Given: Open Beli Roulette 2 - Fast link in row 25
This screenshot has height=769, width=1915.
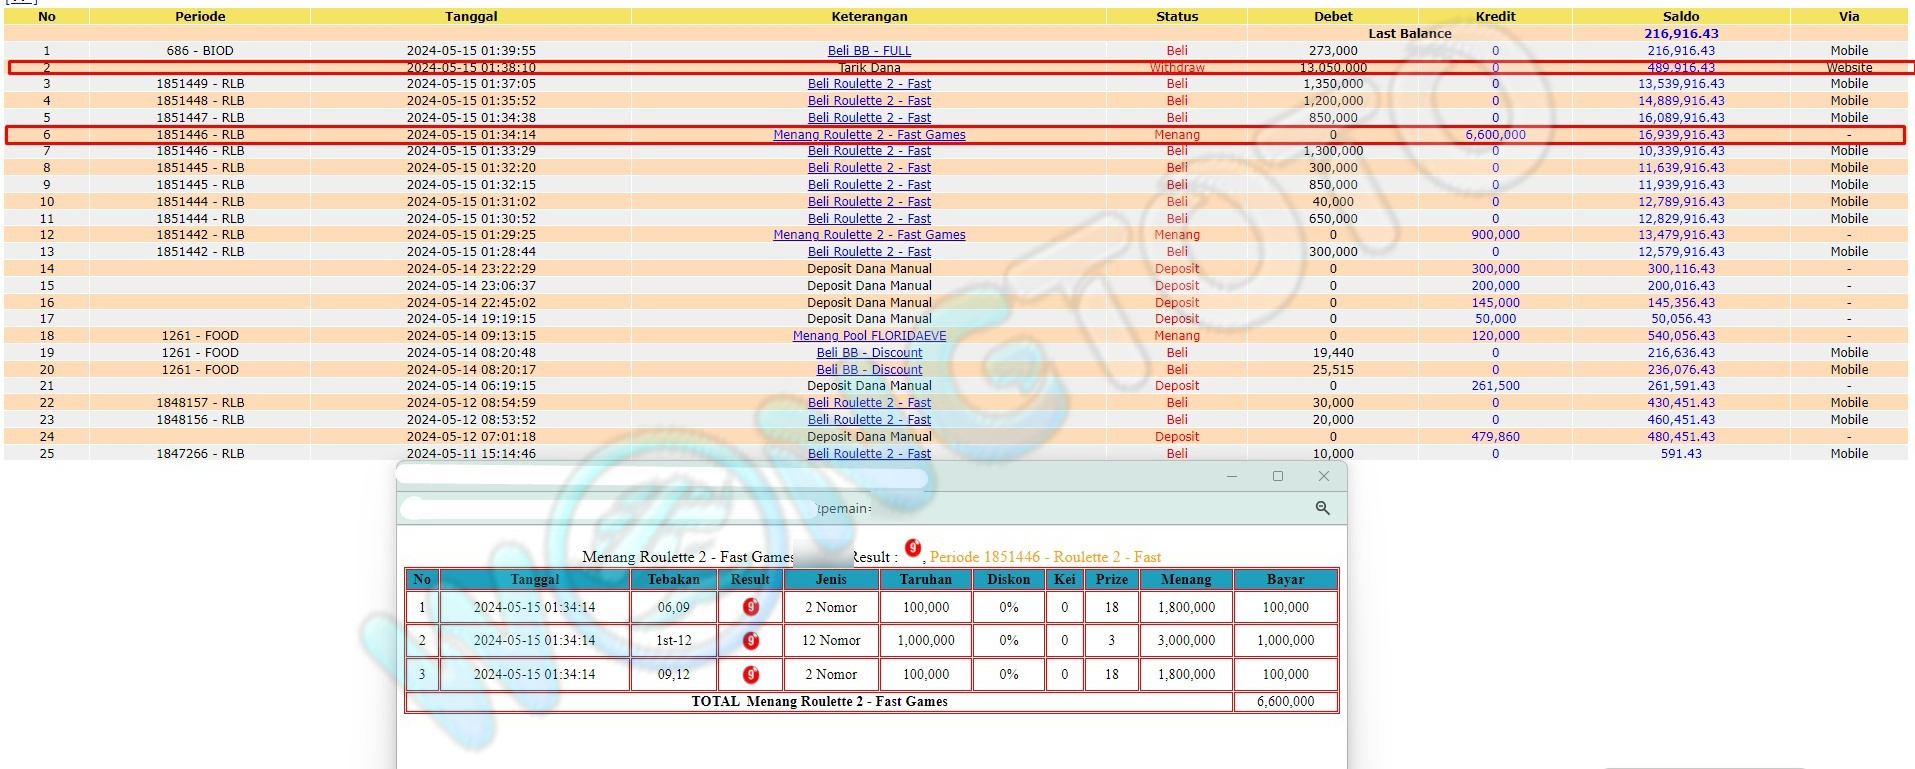Looking at the screenshot, I should (869, 454).
